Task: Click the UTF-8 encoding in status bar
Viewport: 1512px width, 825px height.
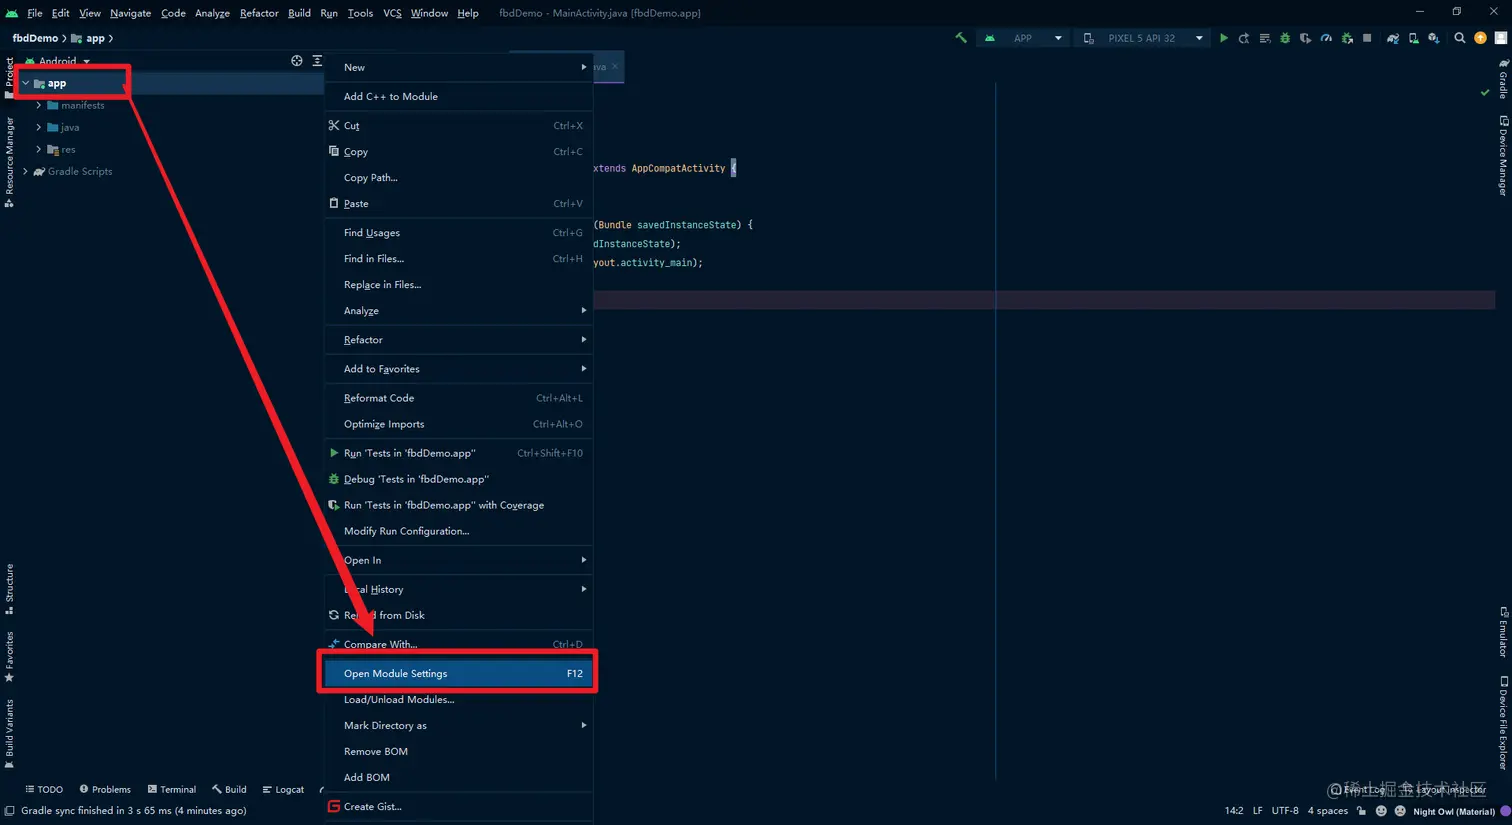Action: [1285, 811]
